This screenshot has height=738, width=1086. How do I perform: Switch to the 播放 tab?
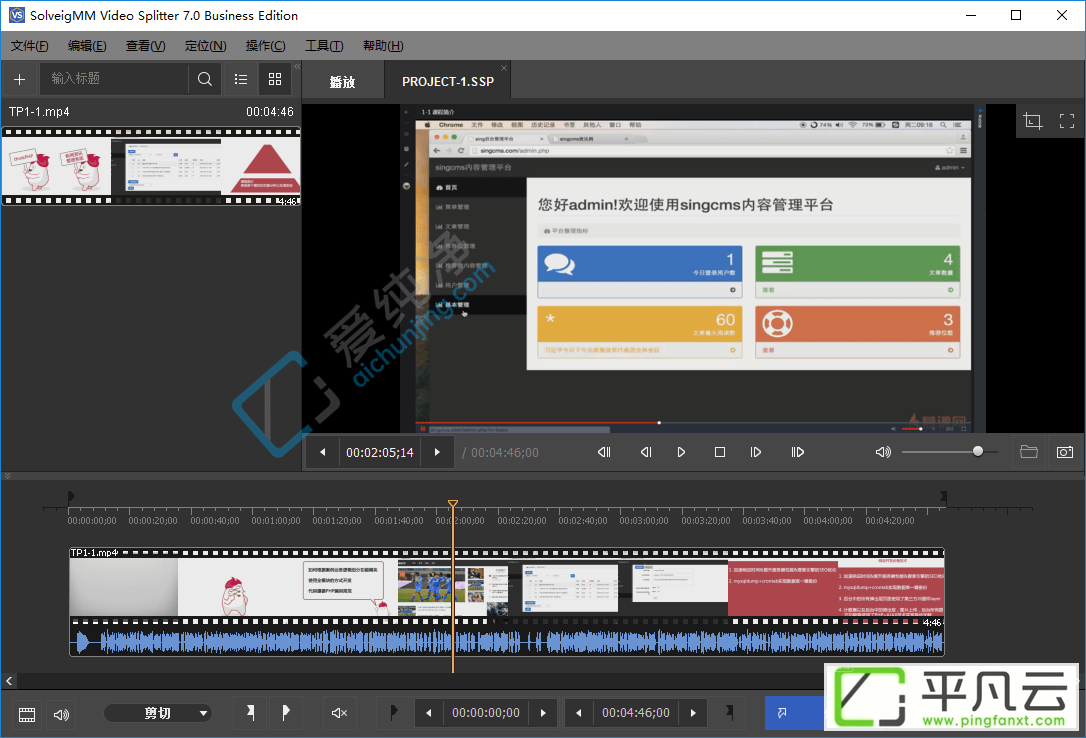[x=342, y=82]
